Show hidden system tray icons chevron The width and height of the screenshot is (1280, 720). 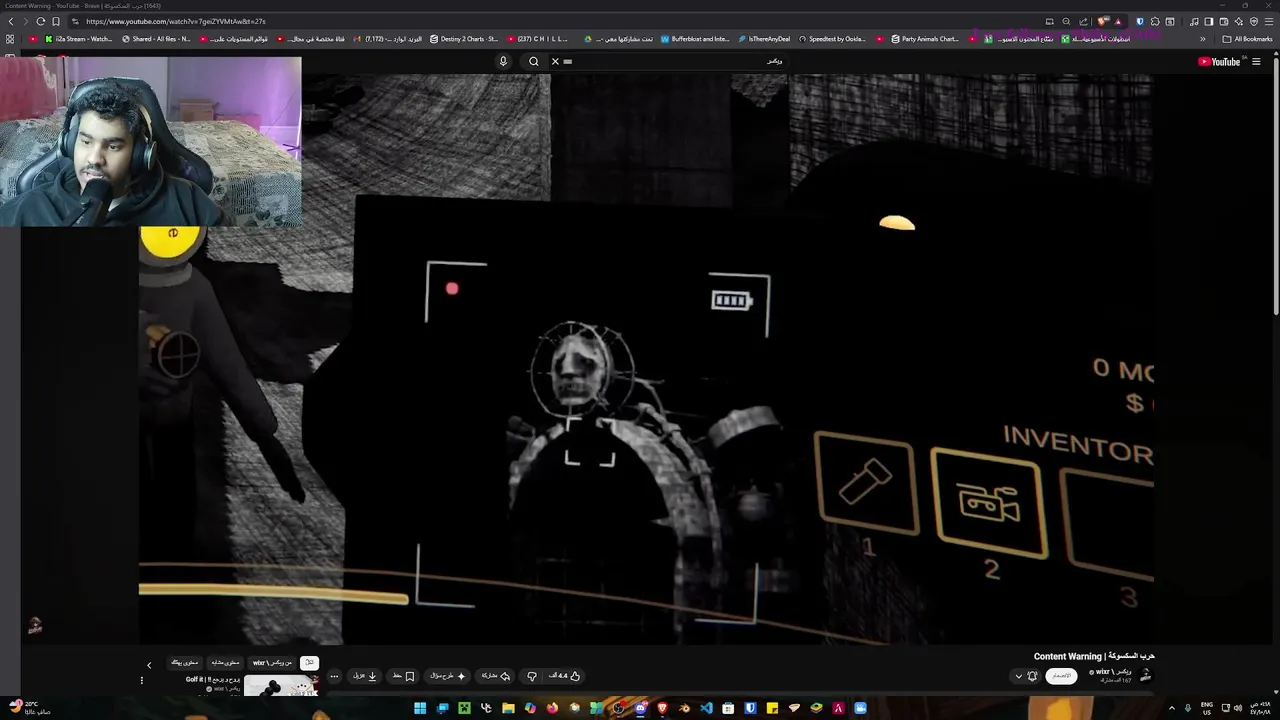tap(1172, 708)
